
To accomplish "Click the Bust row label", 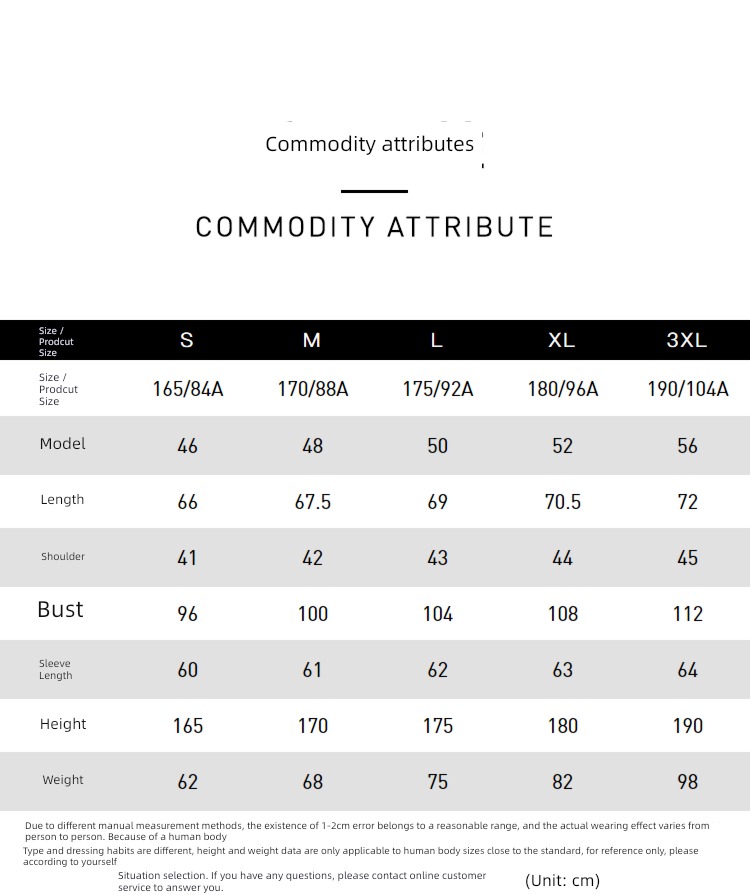I will [61, 610].
